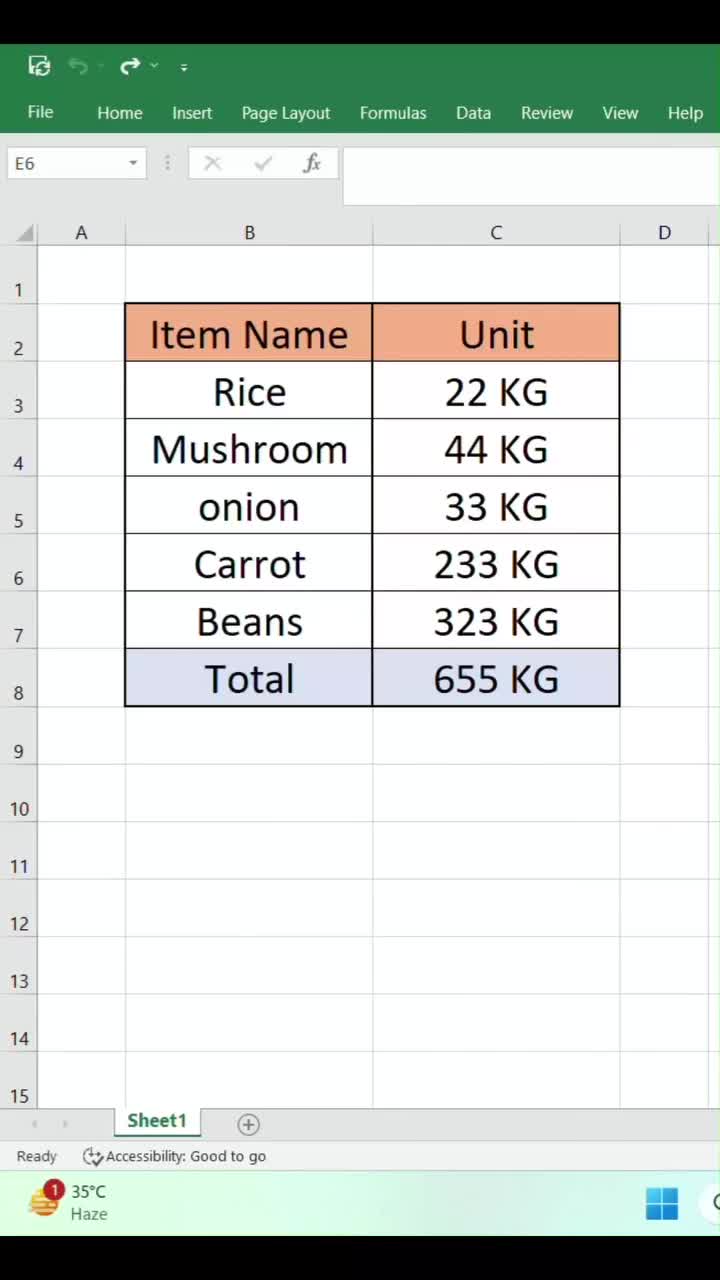Open the File menu

tap(40, 112)
